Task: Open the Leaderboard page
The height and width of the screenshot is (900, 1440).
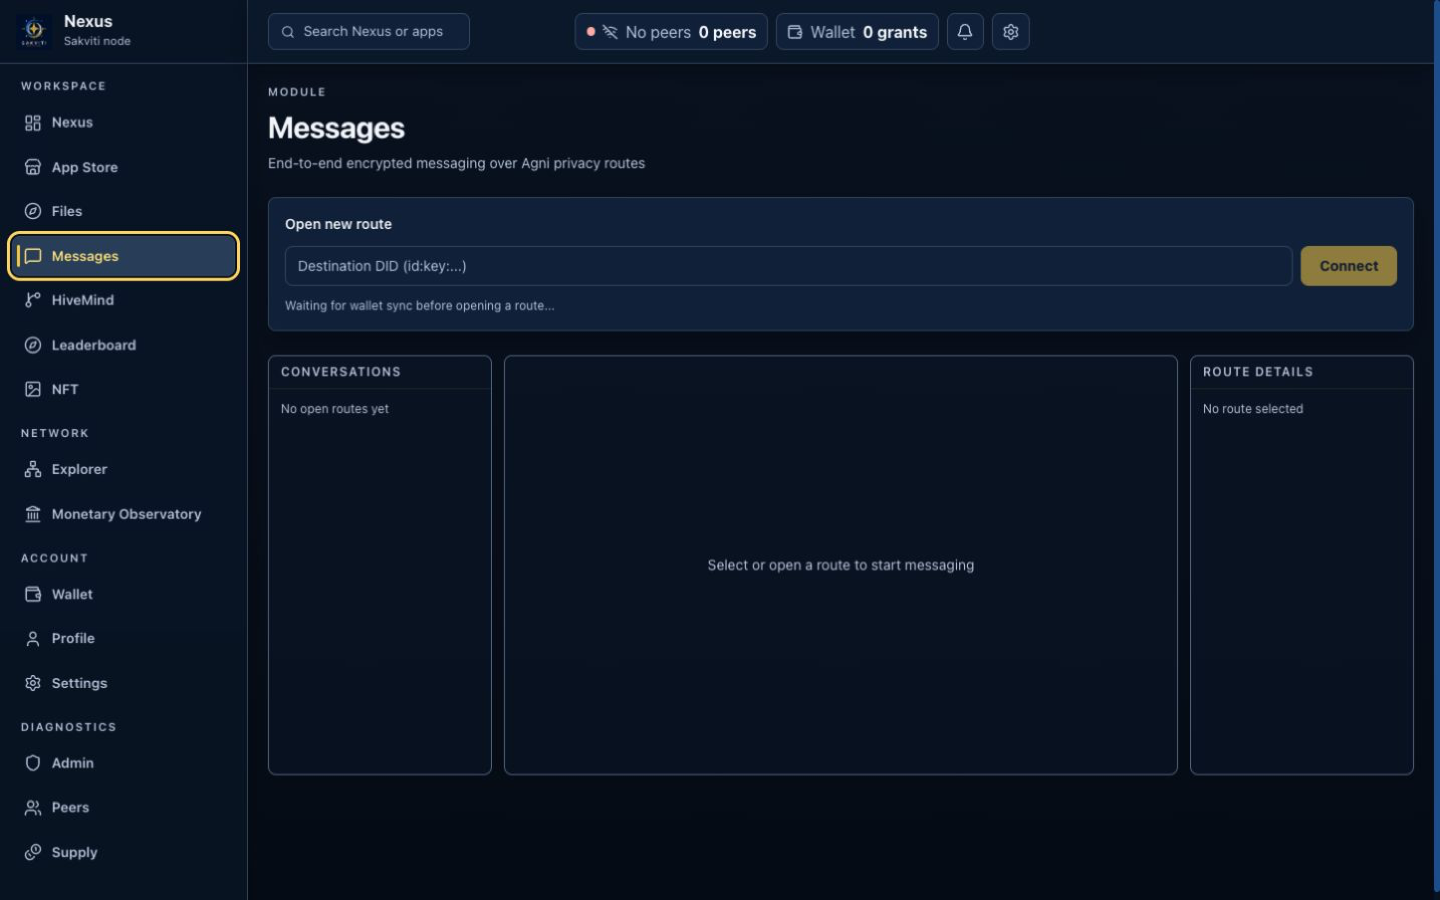Action: click(x=123, y=345)
